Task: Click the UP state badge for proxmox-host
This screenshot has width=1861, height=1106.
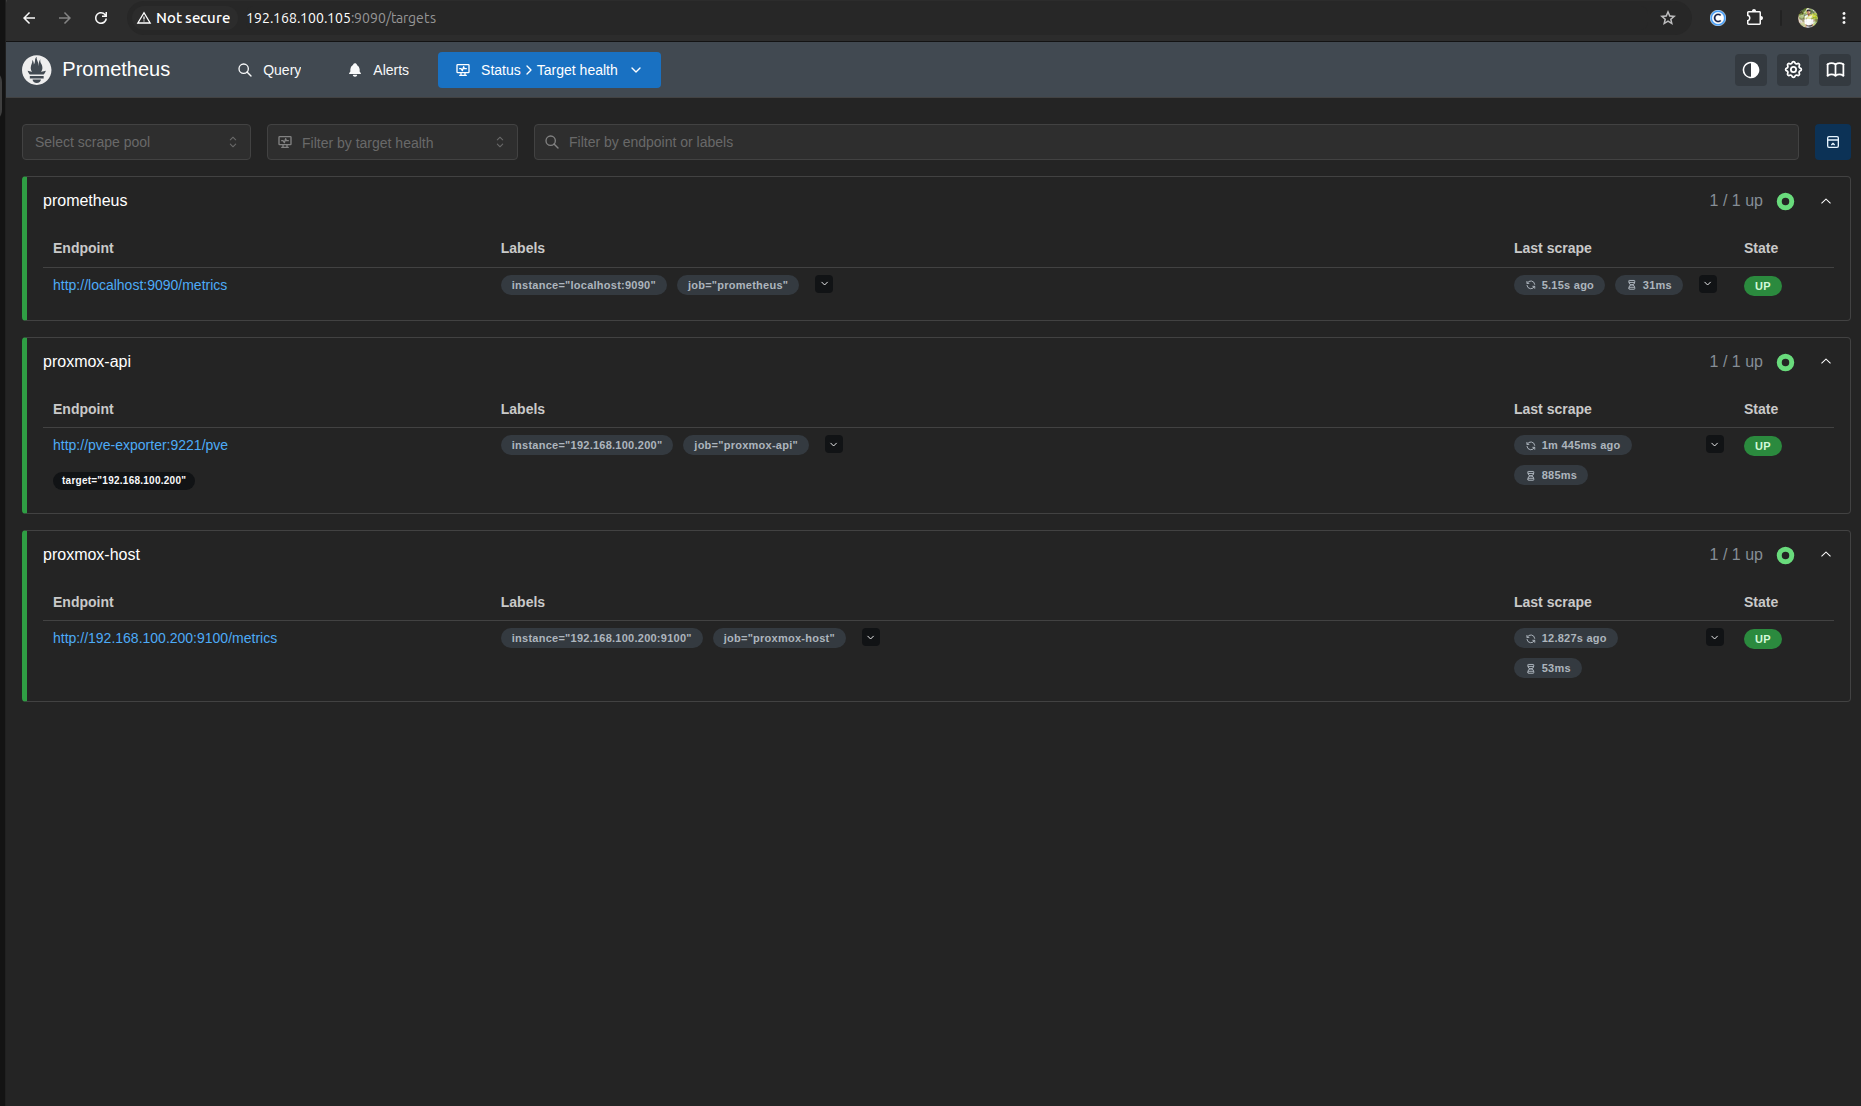Action: click(x=1763, y=639)
